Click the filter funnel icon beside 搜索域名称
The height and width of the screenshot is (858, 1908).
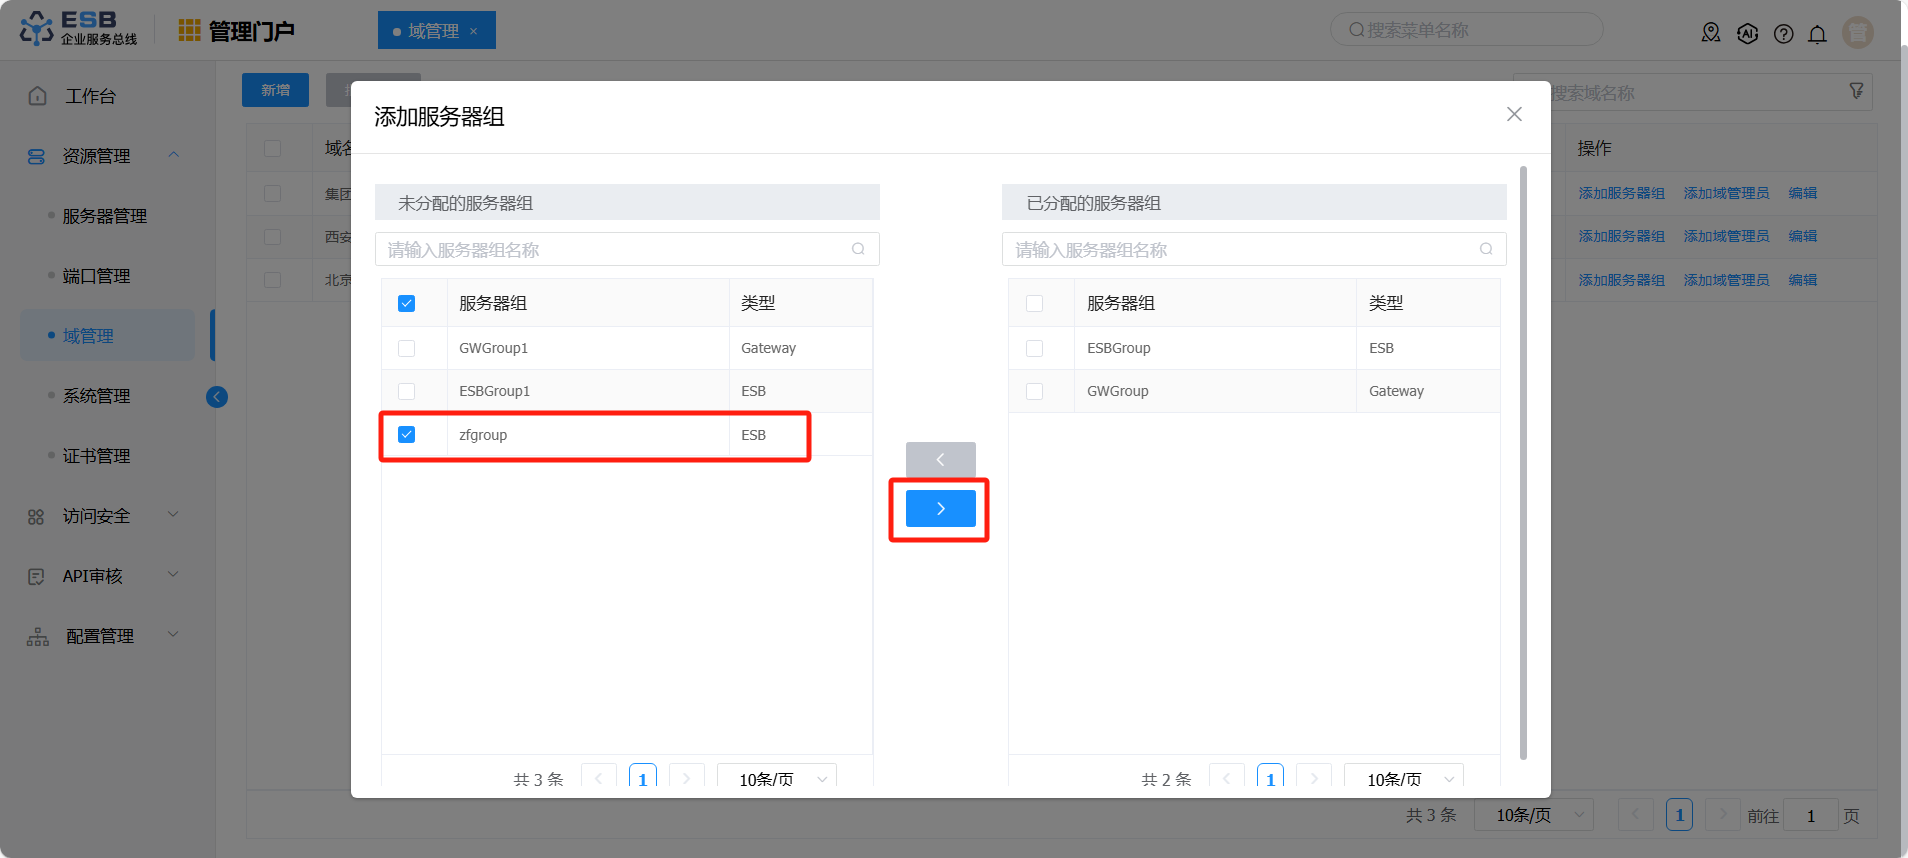(1856, 91)
